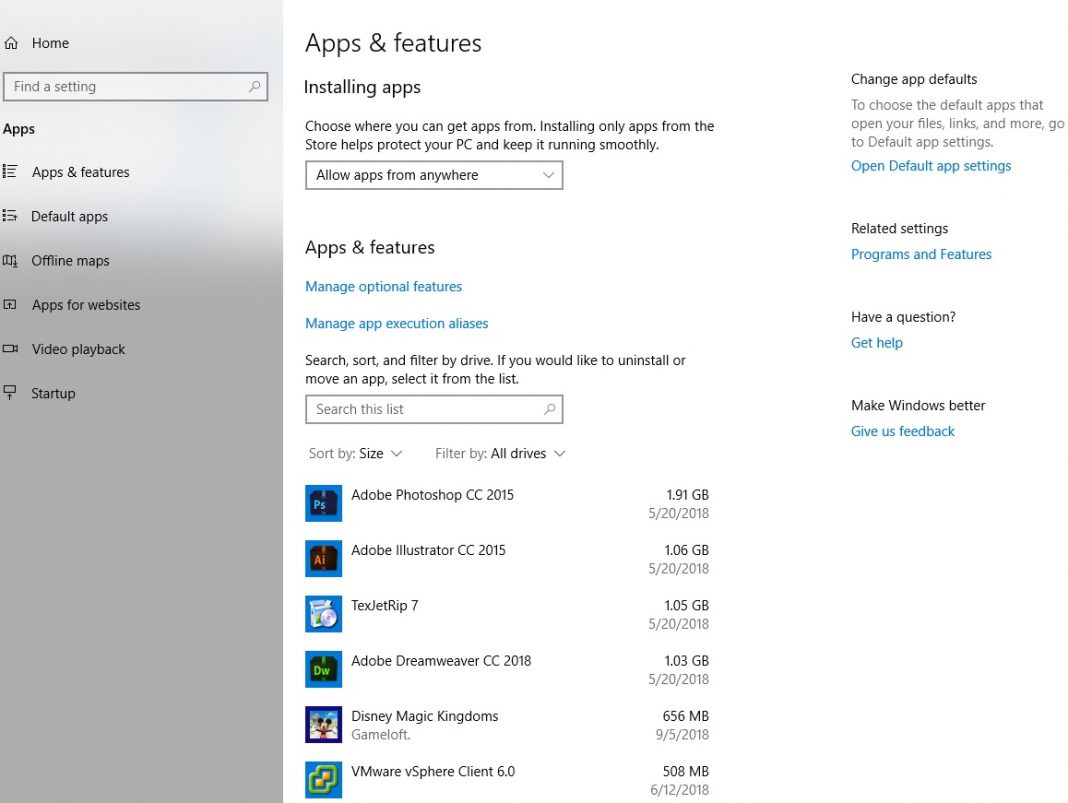
Task: Click the Adobe Dreamweaver CC 2018 icon
Action: (x=323, y=670)
